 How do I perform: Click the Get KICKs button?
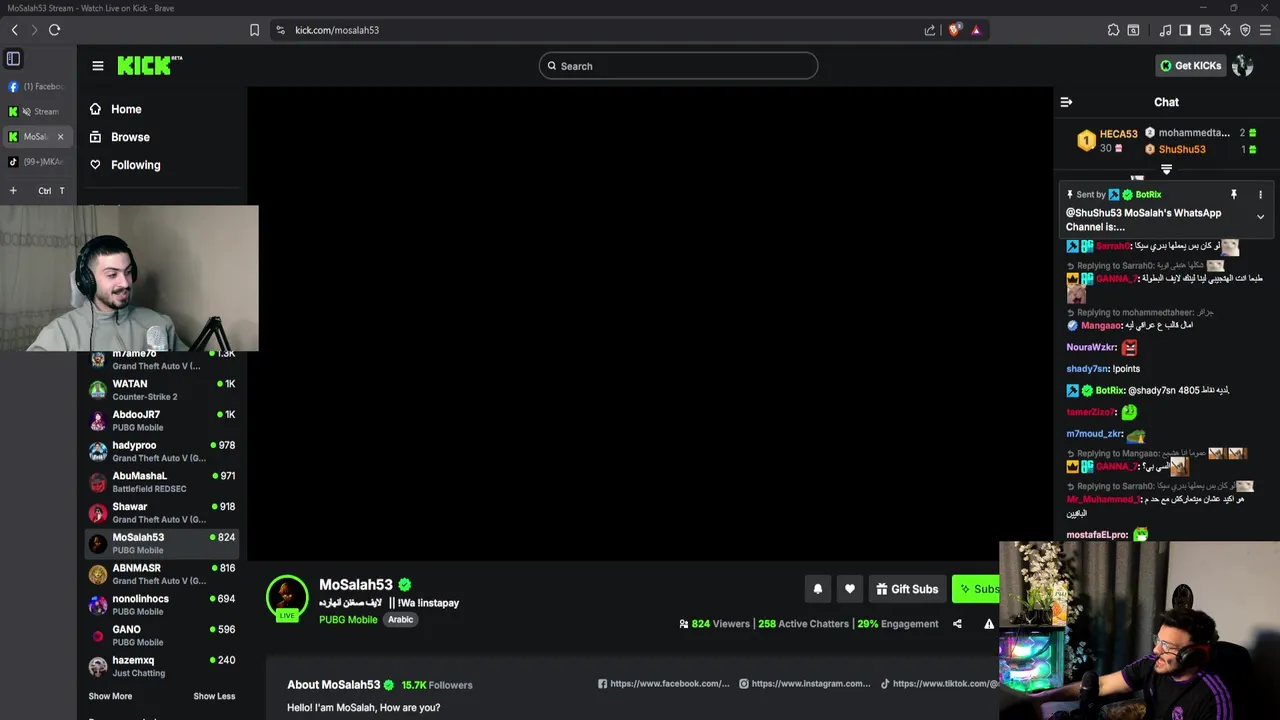(x=1190, y=66)
